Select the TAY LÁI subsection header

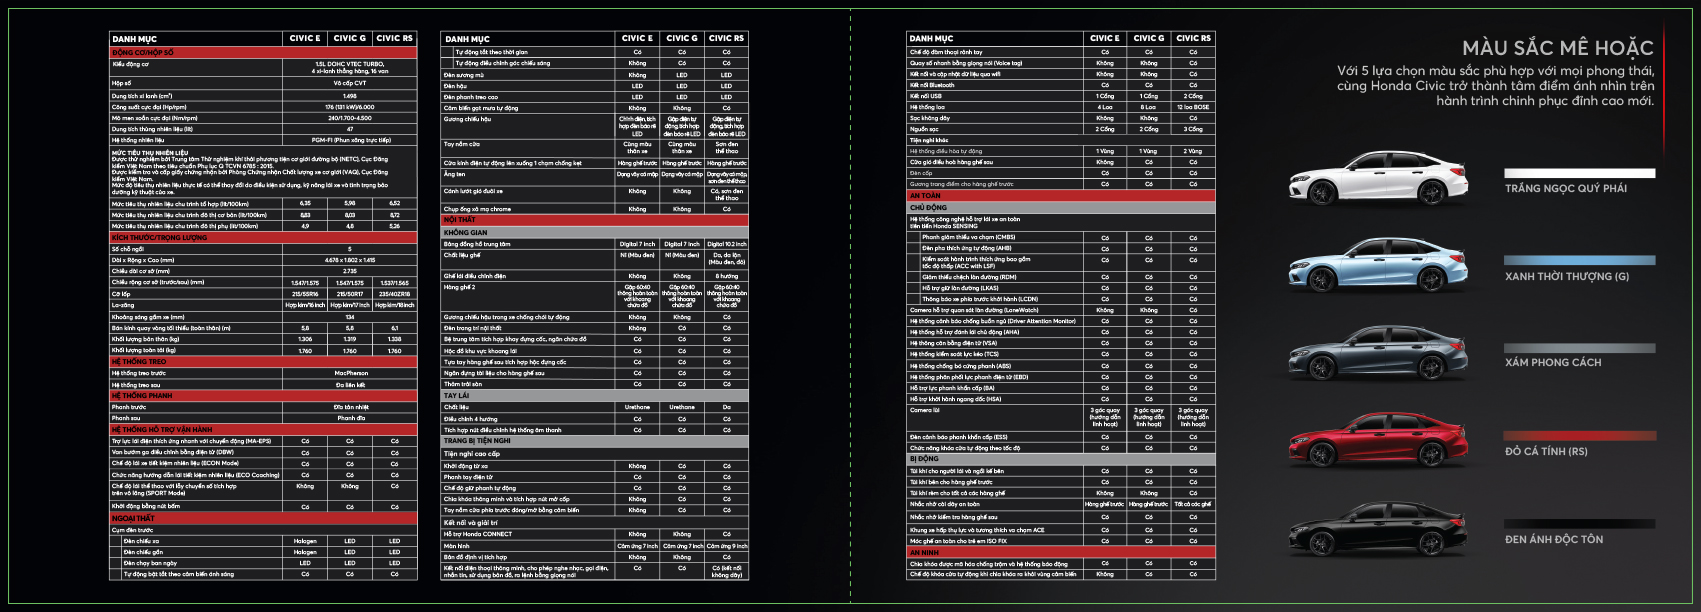point(457,396)
